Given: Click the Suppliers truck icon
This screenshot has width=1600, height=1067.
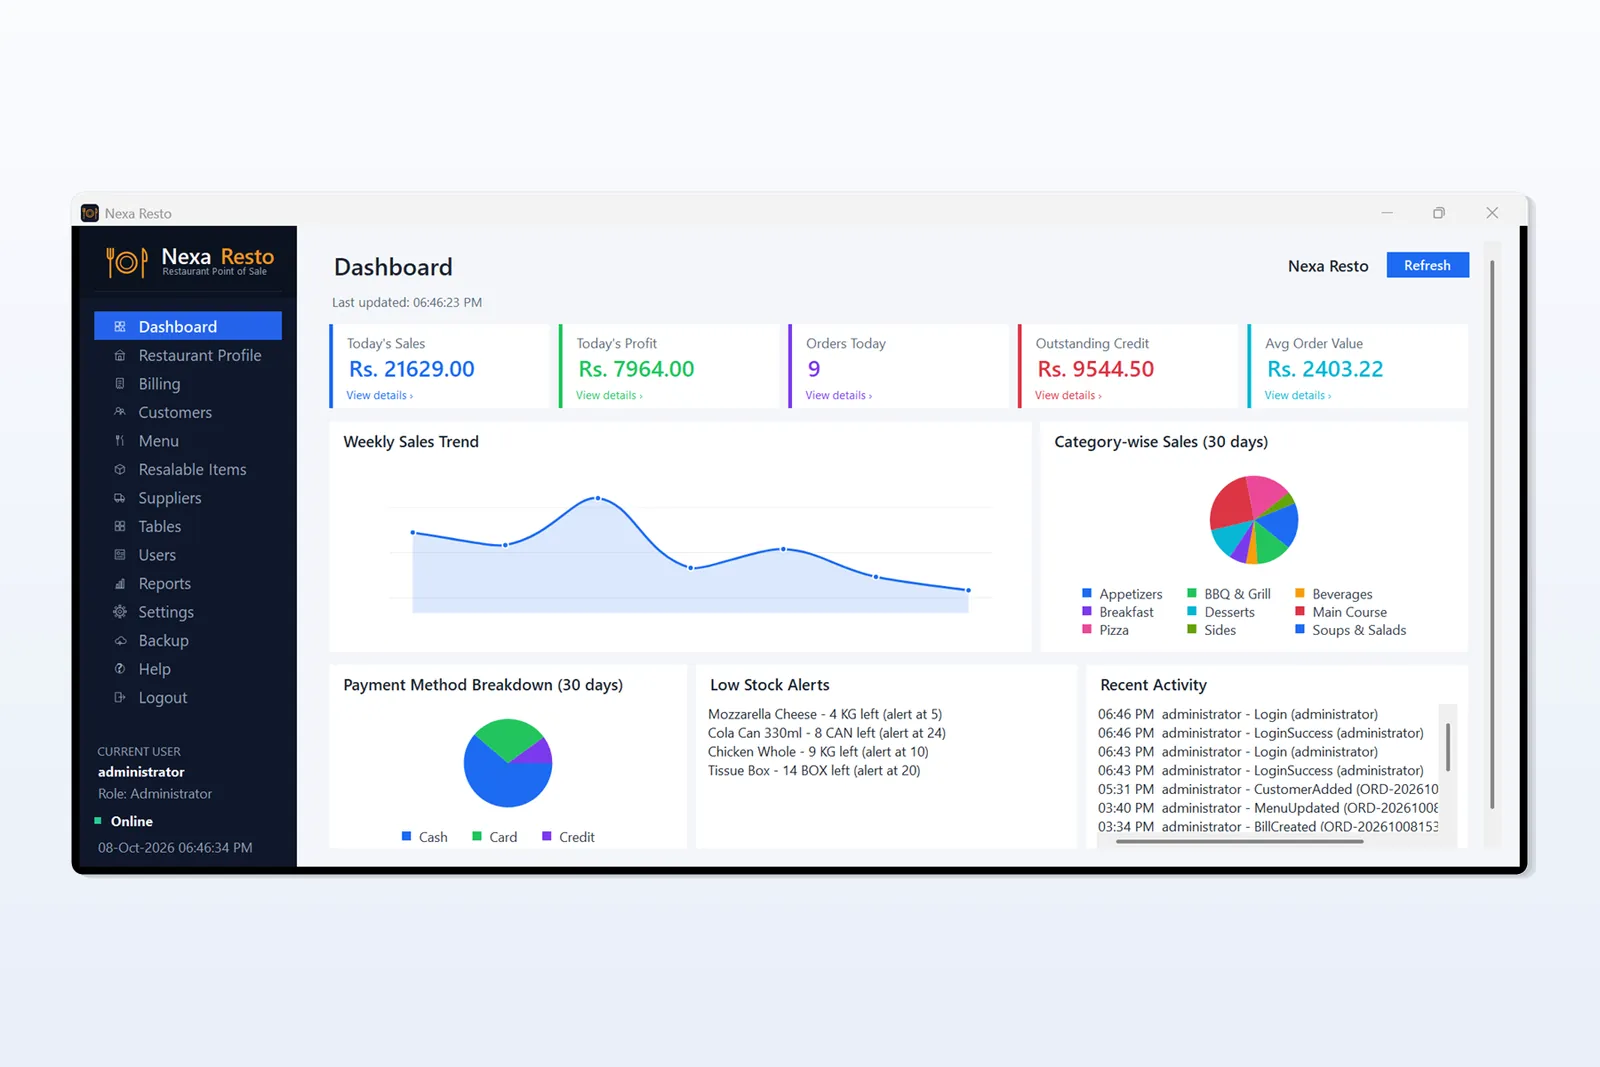Looking at the screenshot, I should (x=120, y=498).
